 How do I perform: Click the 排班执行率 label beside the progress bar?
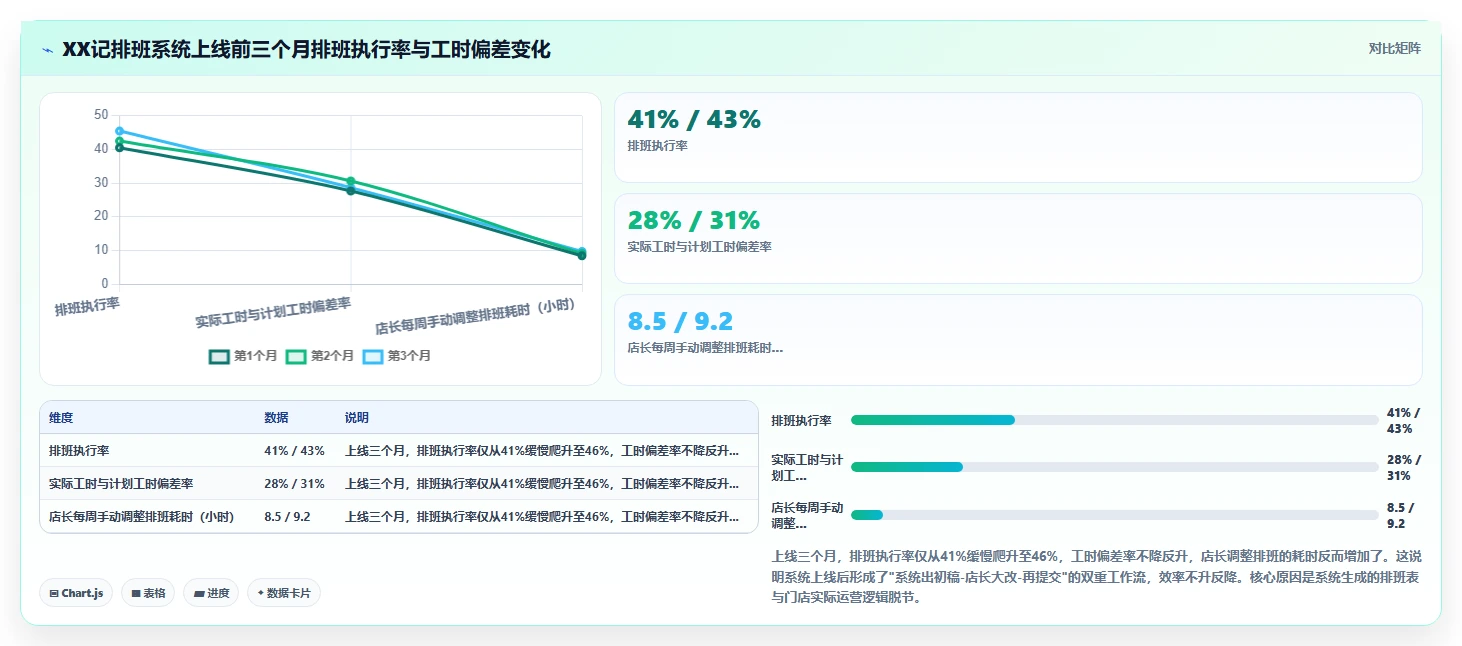click(801, 421)
